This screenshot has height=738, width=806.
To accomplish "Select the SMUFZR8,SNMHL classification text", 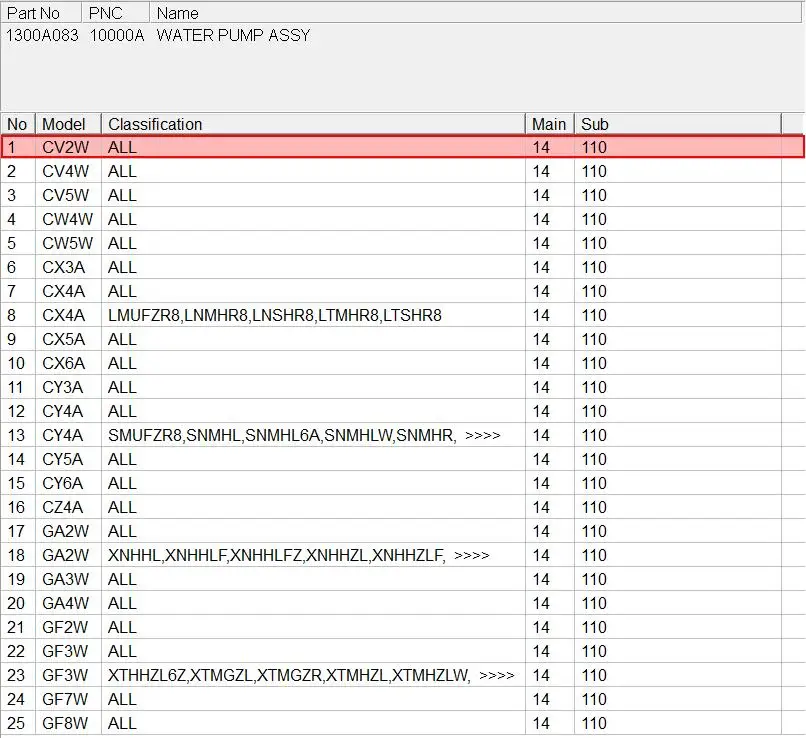I will 282,435.
